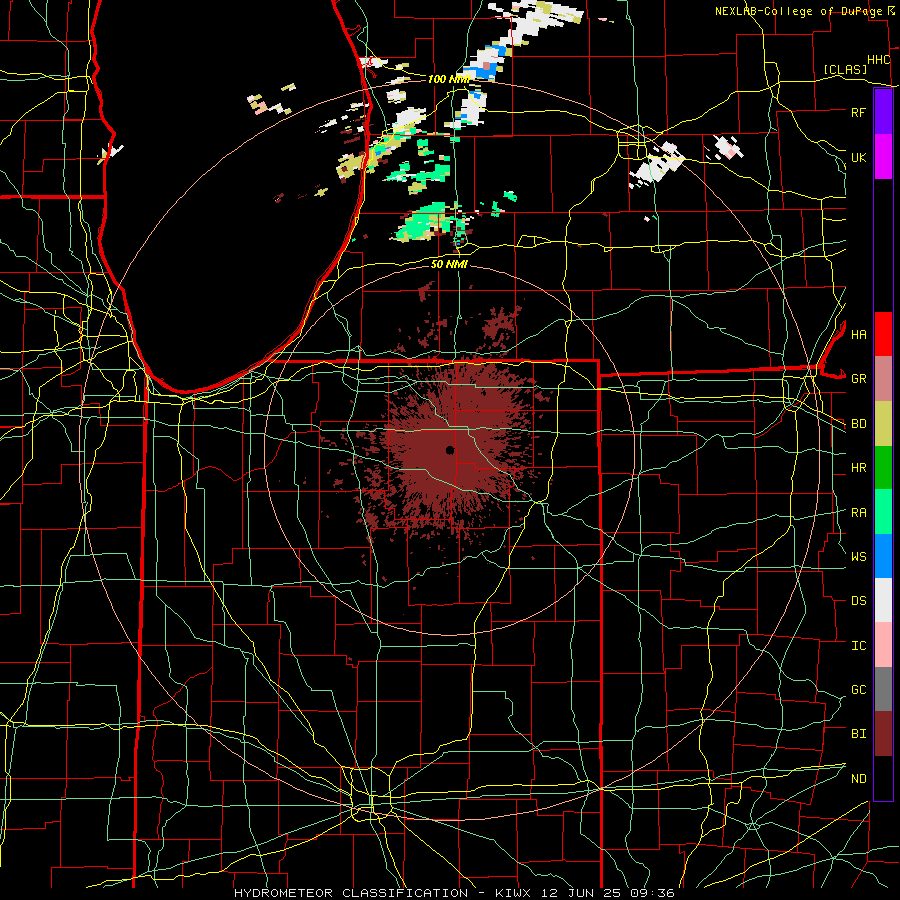Click the 100 NMI range ring label

pyautogui.click(x=449, y=79)
